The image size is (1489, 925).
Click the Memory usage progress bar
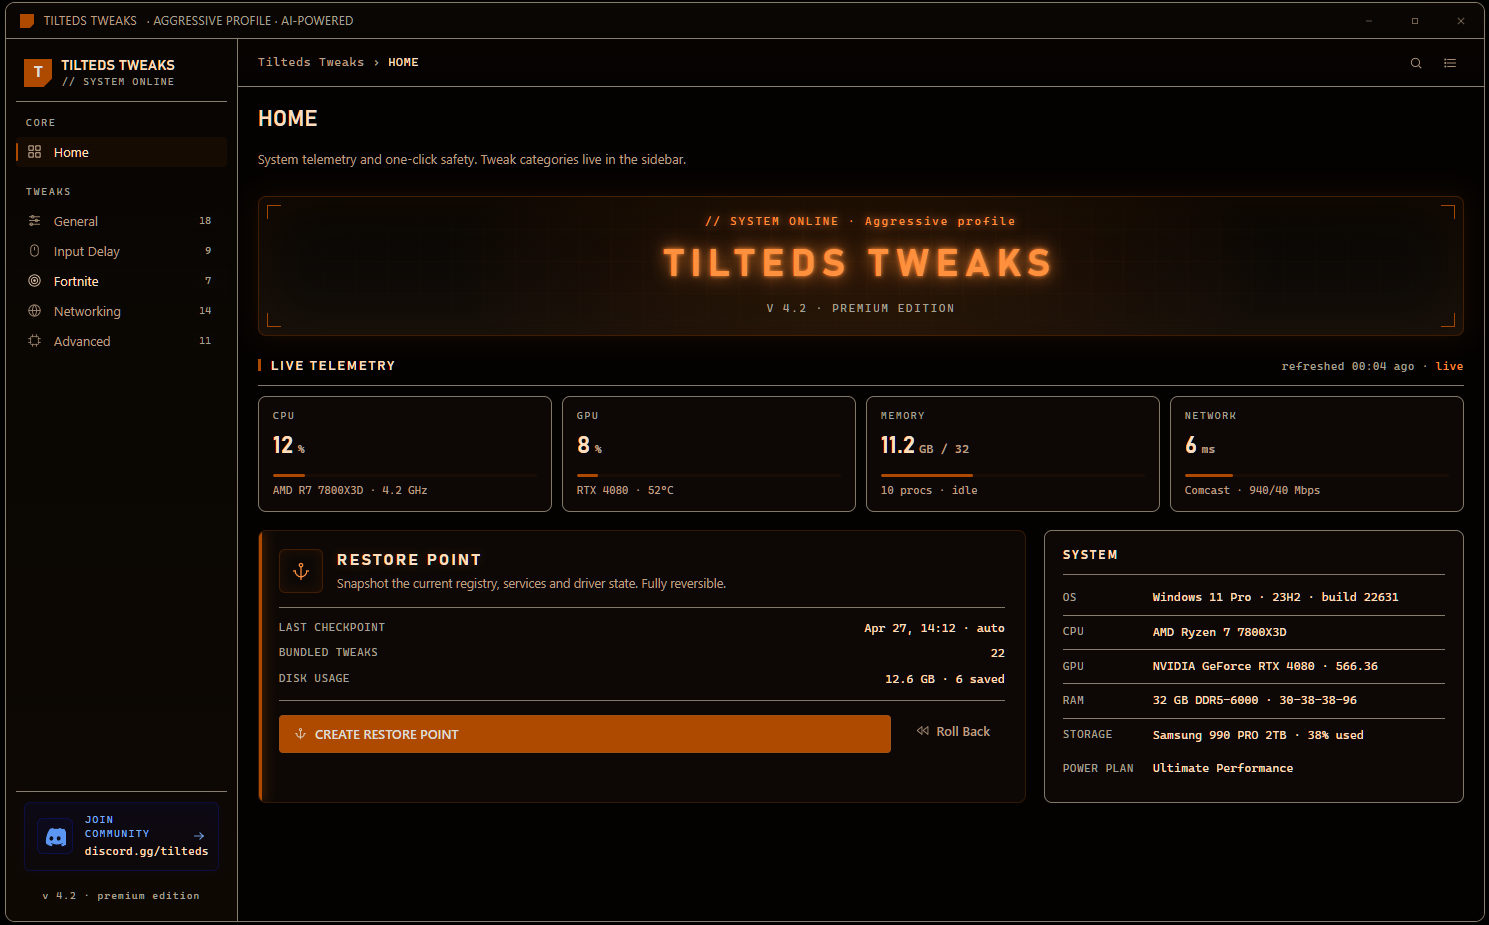1013,475
